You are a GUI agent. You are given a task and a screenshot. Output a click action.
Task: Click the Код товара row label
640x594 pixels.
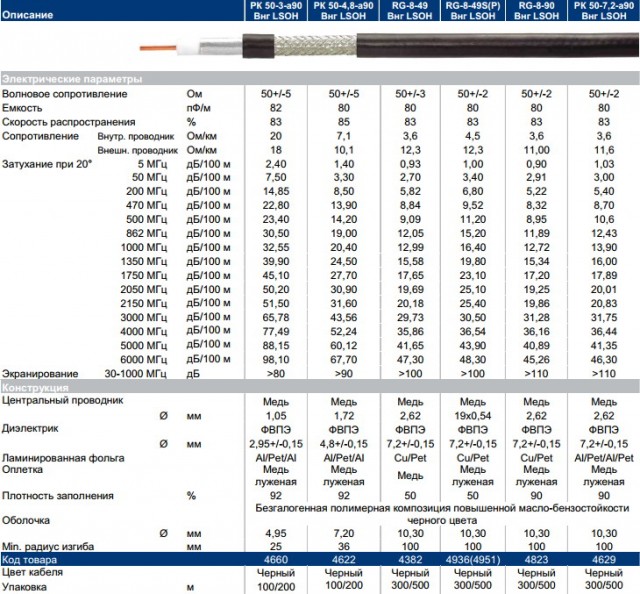[x=35, y=559]
